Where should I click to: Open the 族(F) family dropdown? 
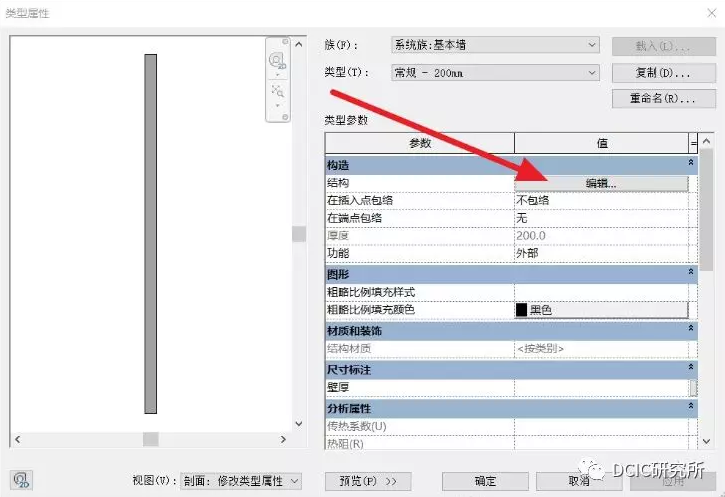[495, 45]
